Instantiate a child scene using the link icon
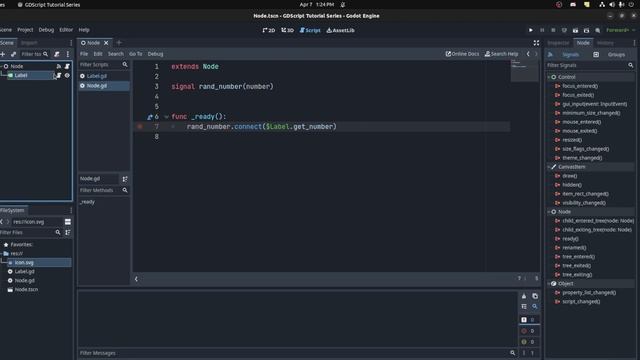The image size is (640, 360). (x=13, y=54)
